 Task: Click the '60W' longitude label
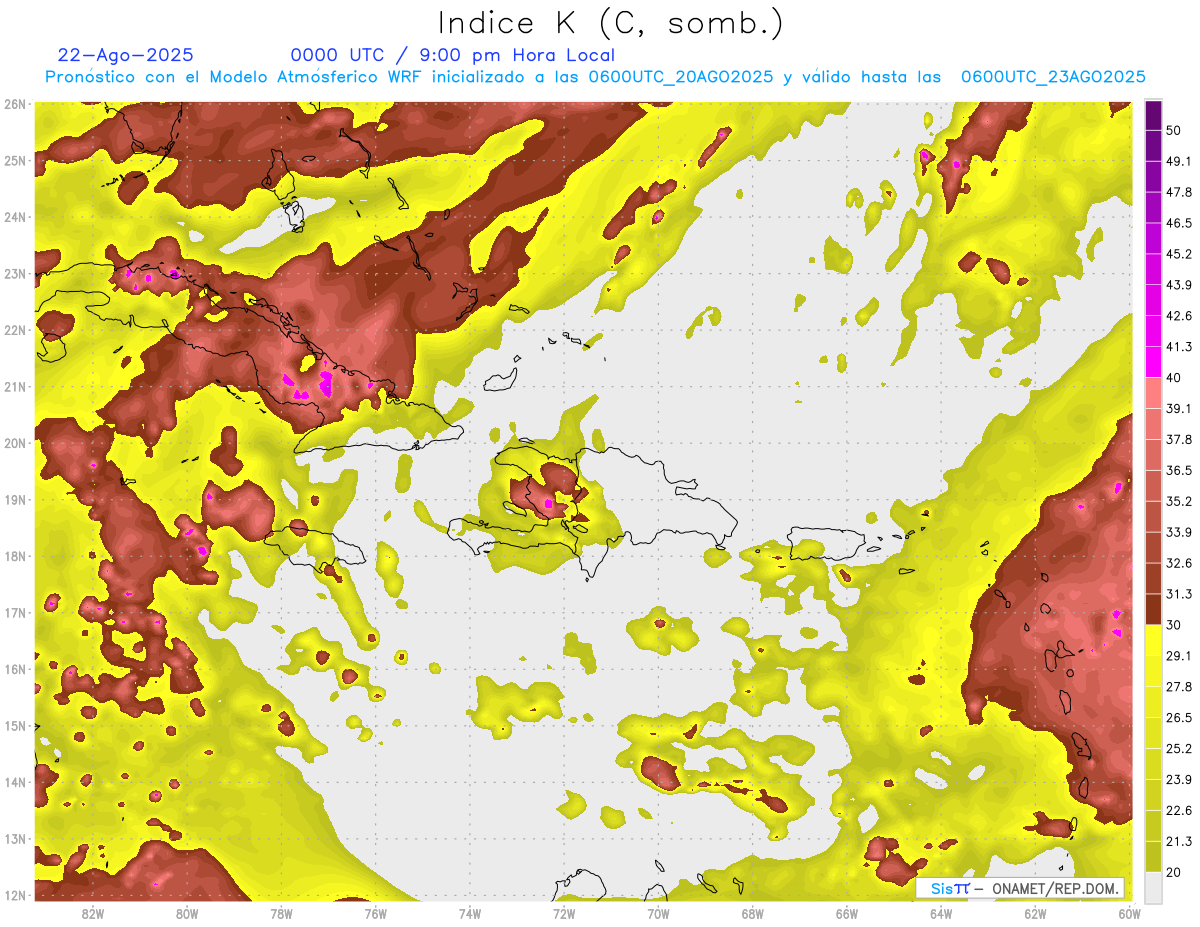point(1129,913)
